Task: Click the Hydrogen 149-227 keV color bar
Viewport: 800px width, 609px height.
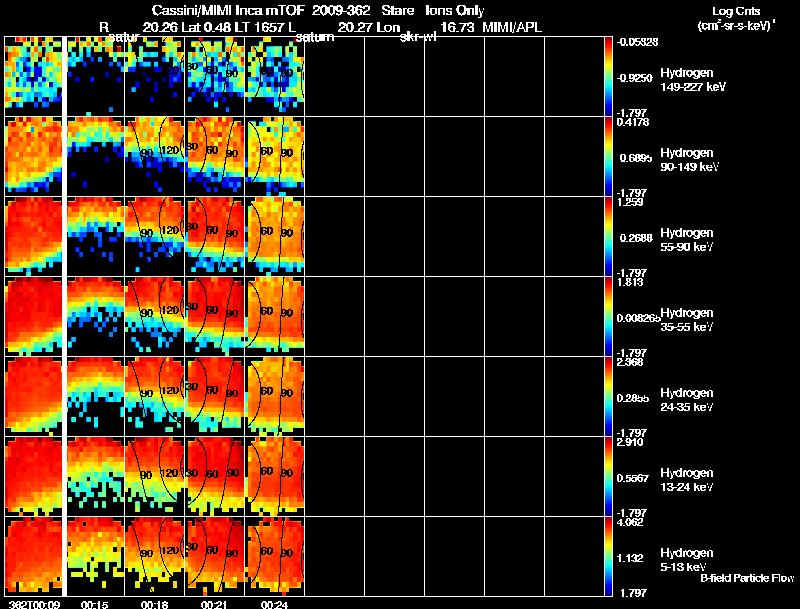Action: pyautogui.click(x=608, y=77)
